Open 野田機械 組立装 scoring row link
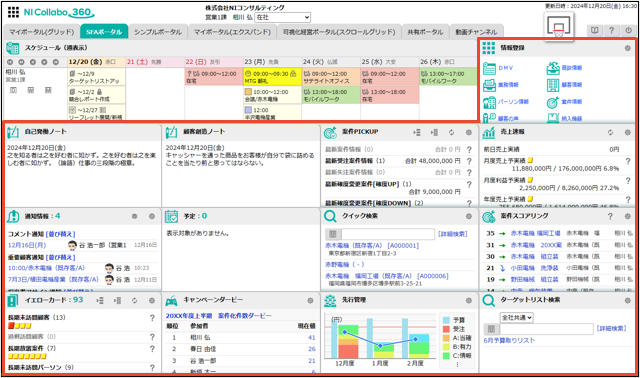This screenshot has height=378, width=640. 534,279
